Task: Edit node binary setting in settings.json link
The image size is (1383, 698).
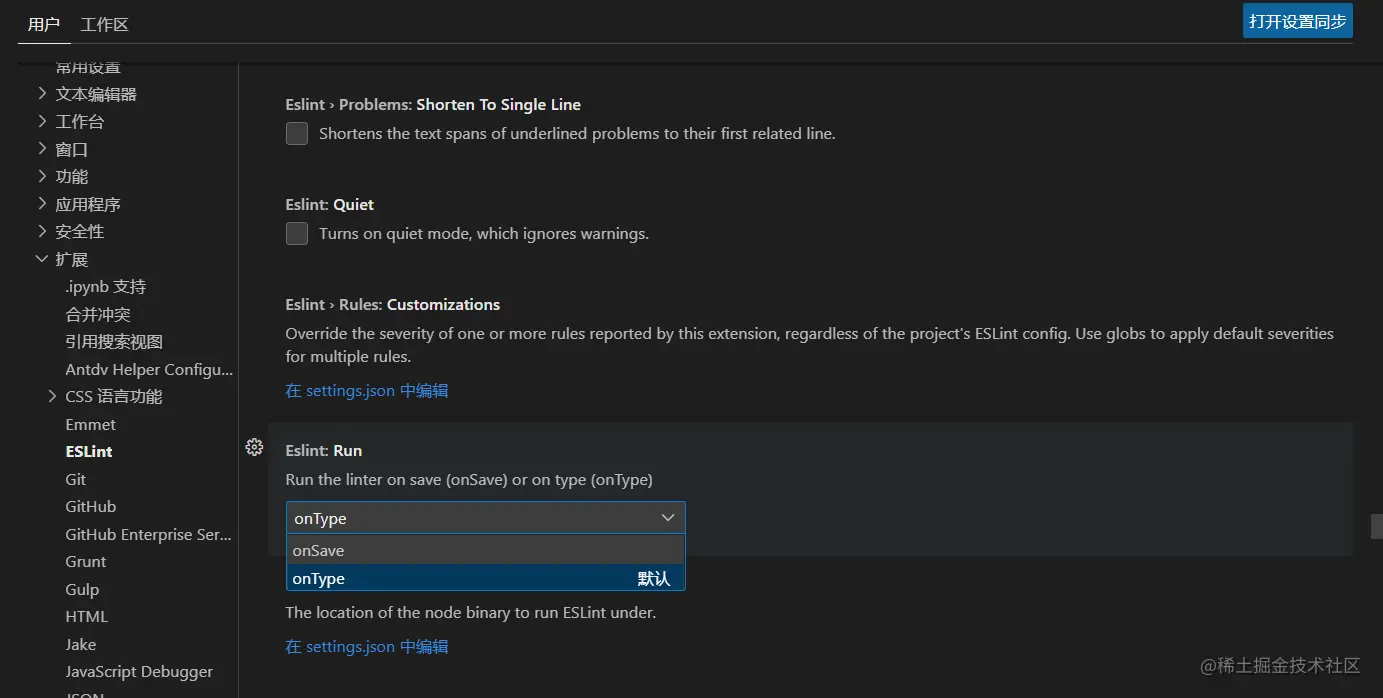Action: (x=367, y=647)
